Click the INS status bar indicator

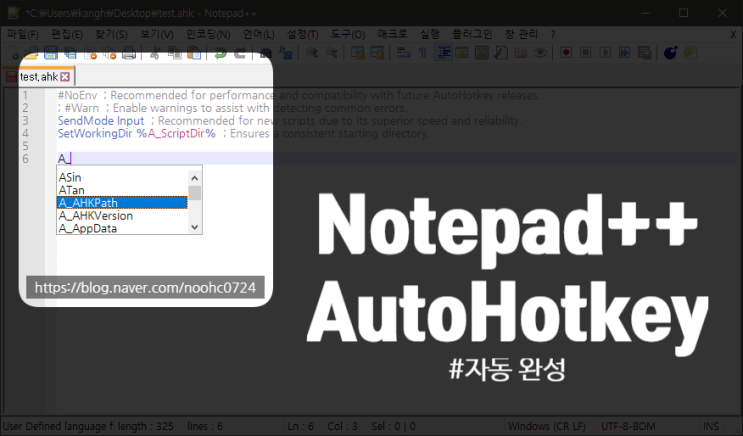point(711,427)
